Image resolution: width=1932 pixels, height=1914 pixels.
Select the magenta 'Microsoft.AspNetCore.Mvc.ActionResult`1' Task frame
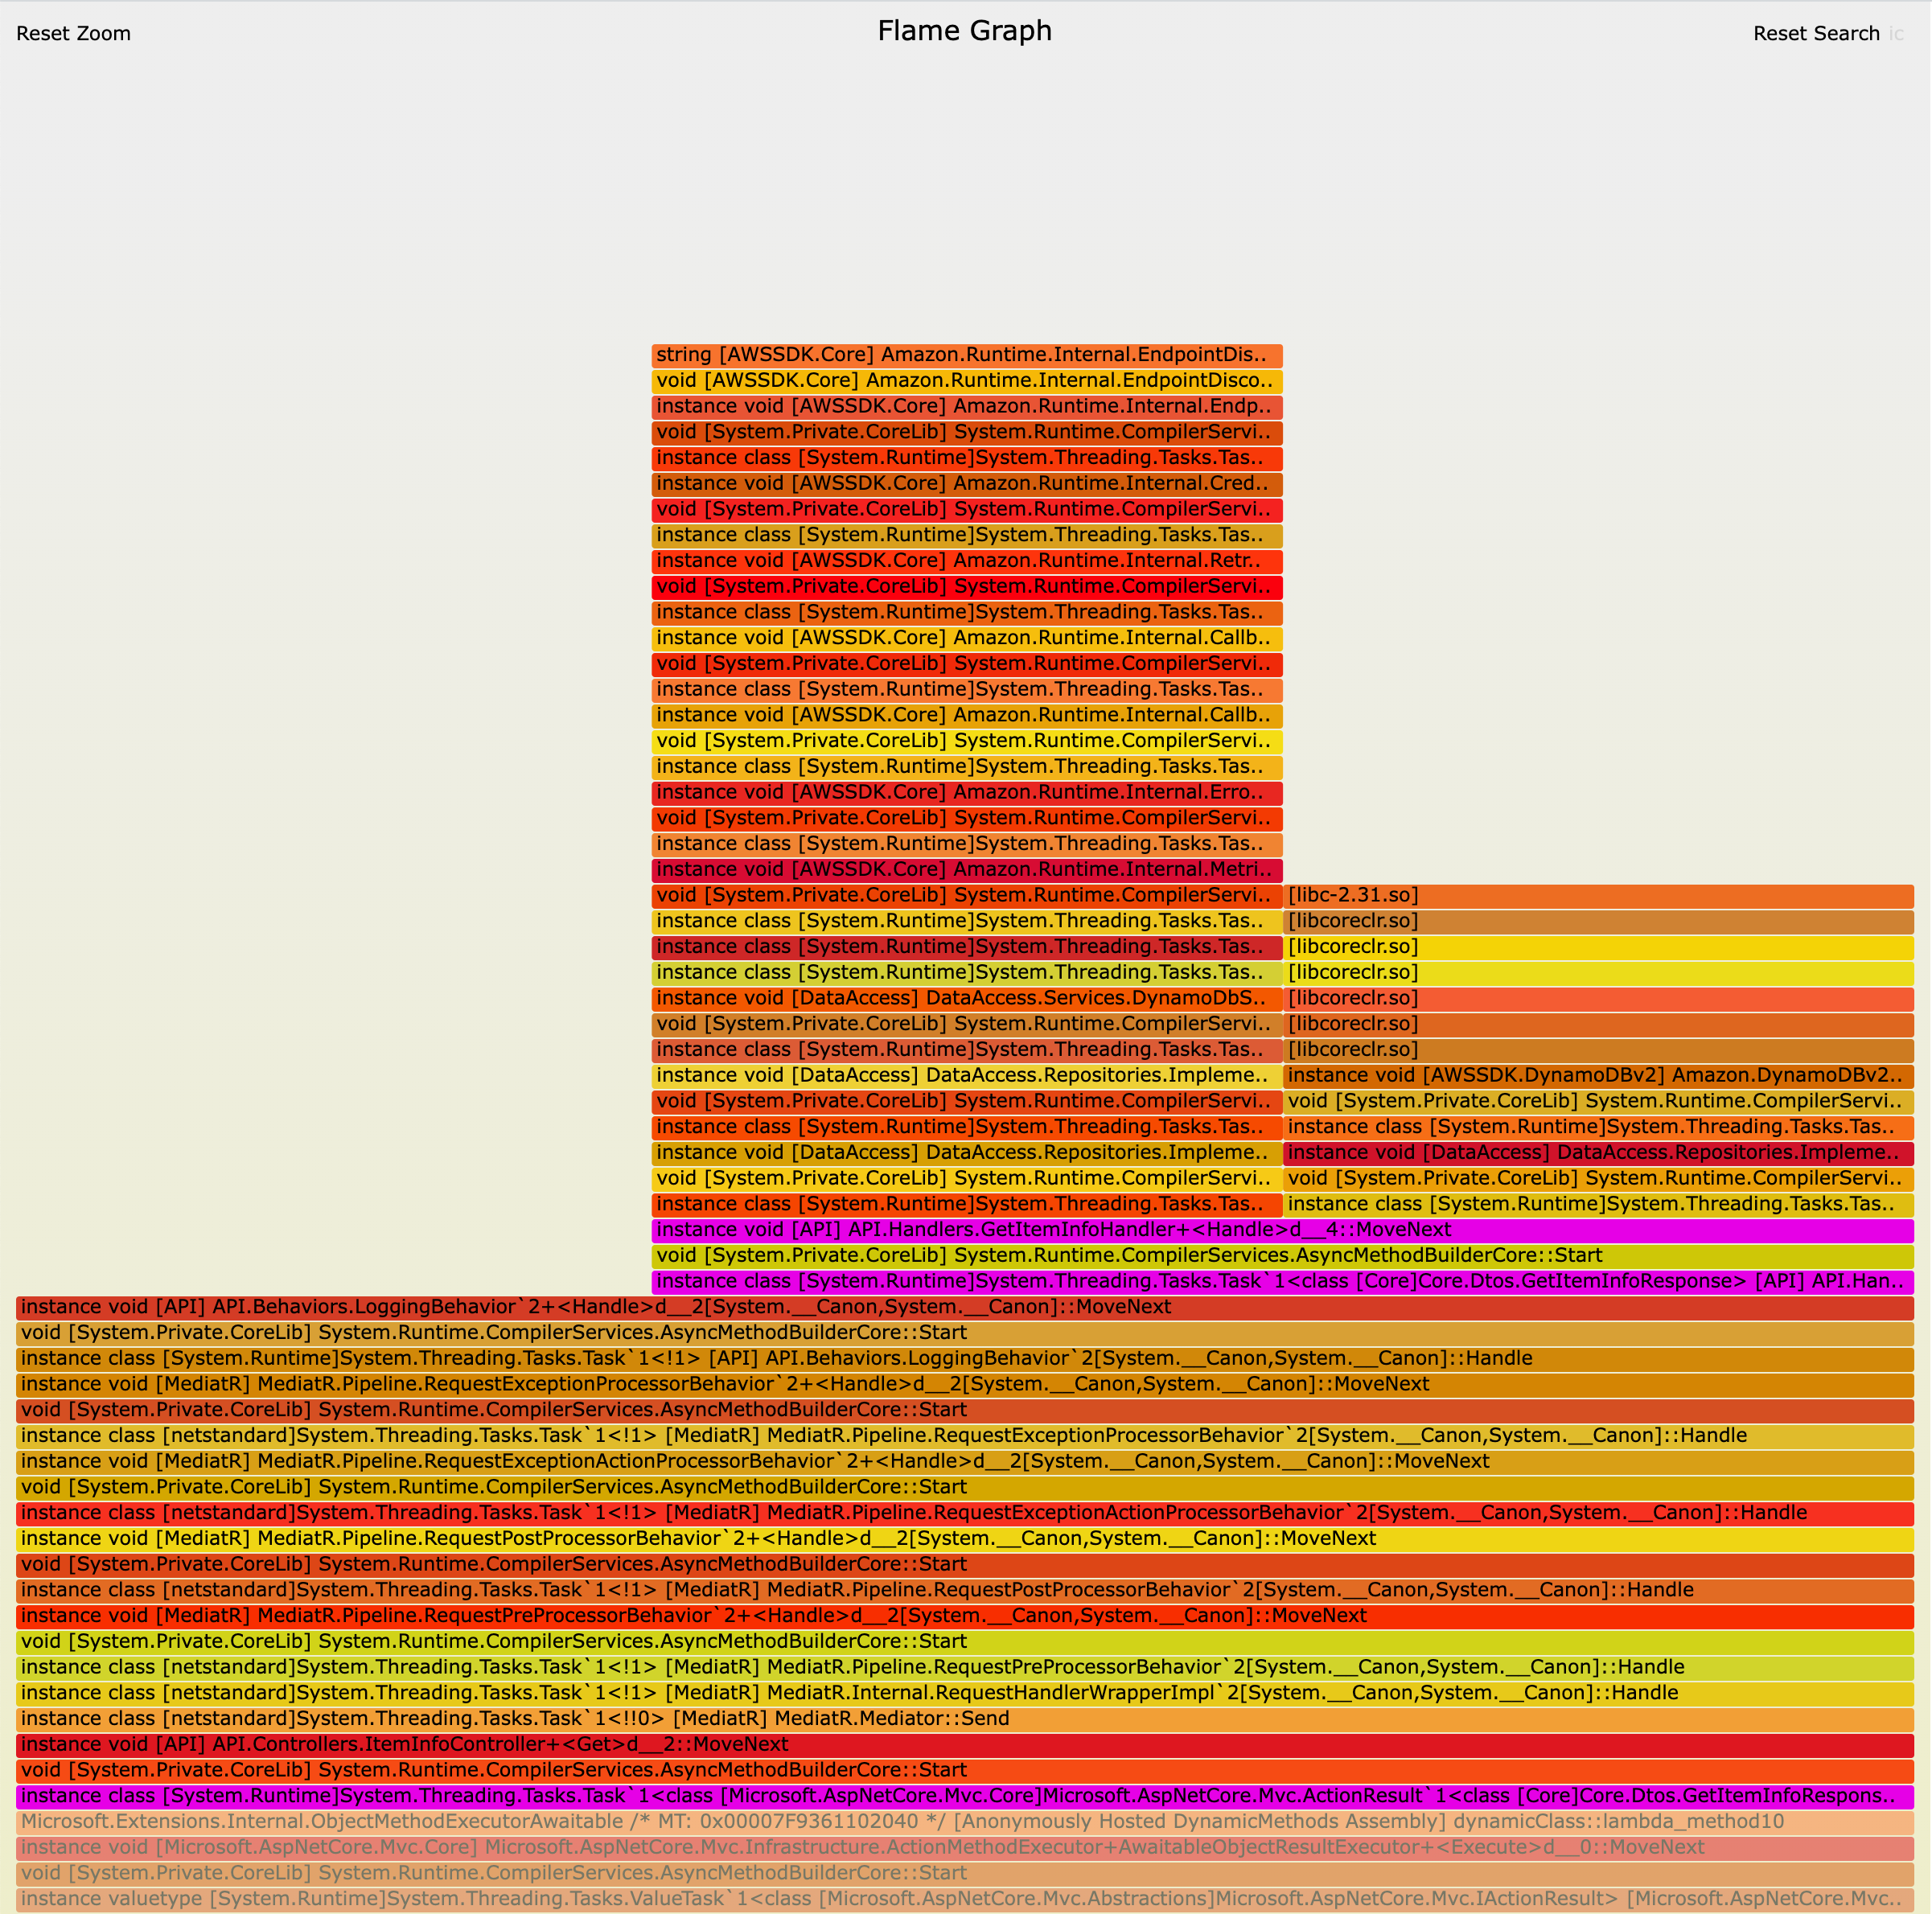point(965,1797)
